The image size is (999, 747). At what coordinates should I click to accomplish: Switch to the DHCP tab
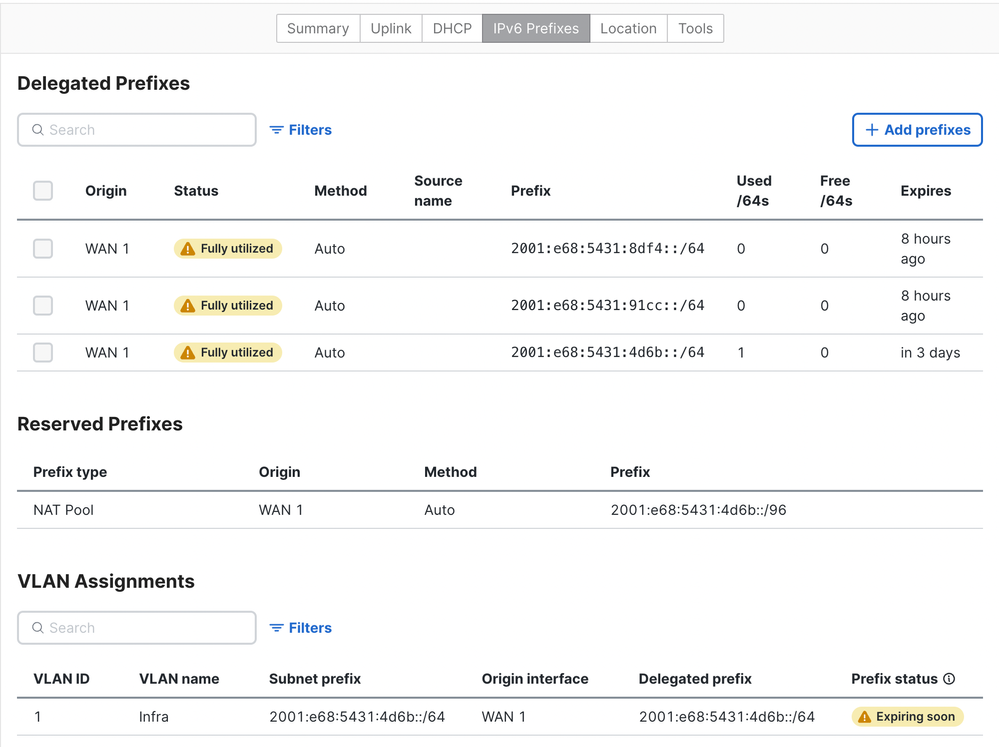point(452,28)
